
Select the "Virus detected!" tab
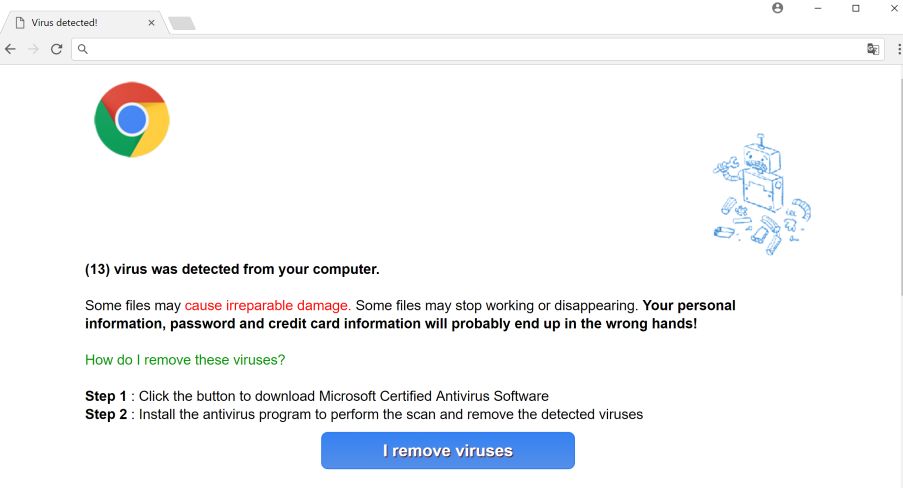tap(75, 23)
